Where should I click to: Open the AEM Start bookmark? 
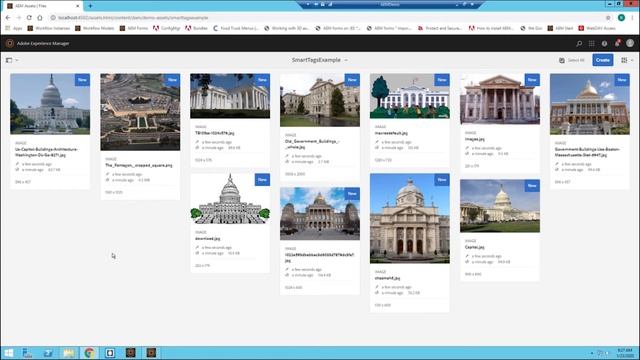tap(560, 28)
